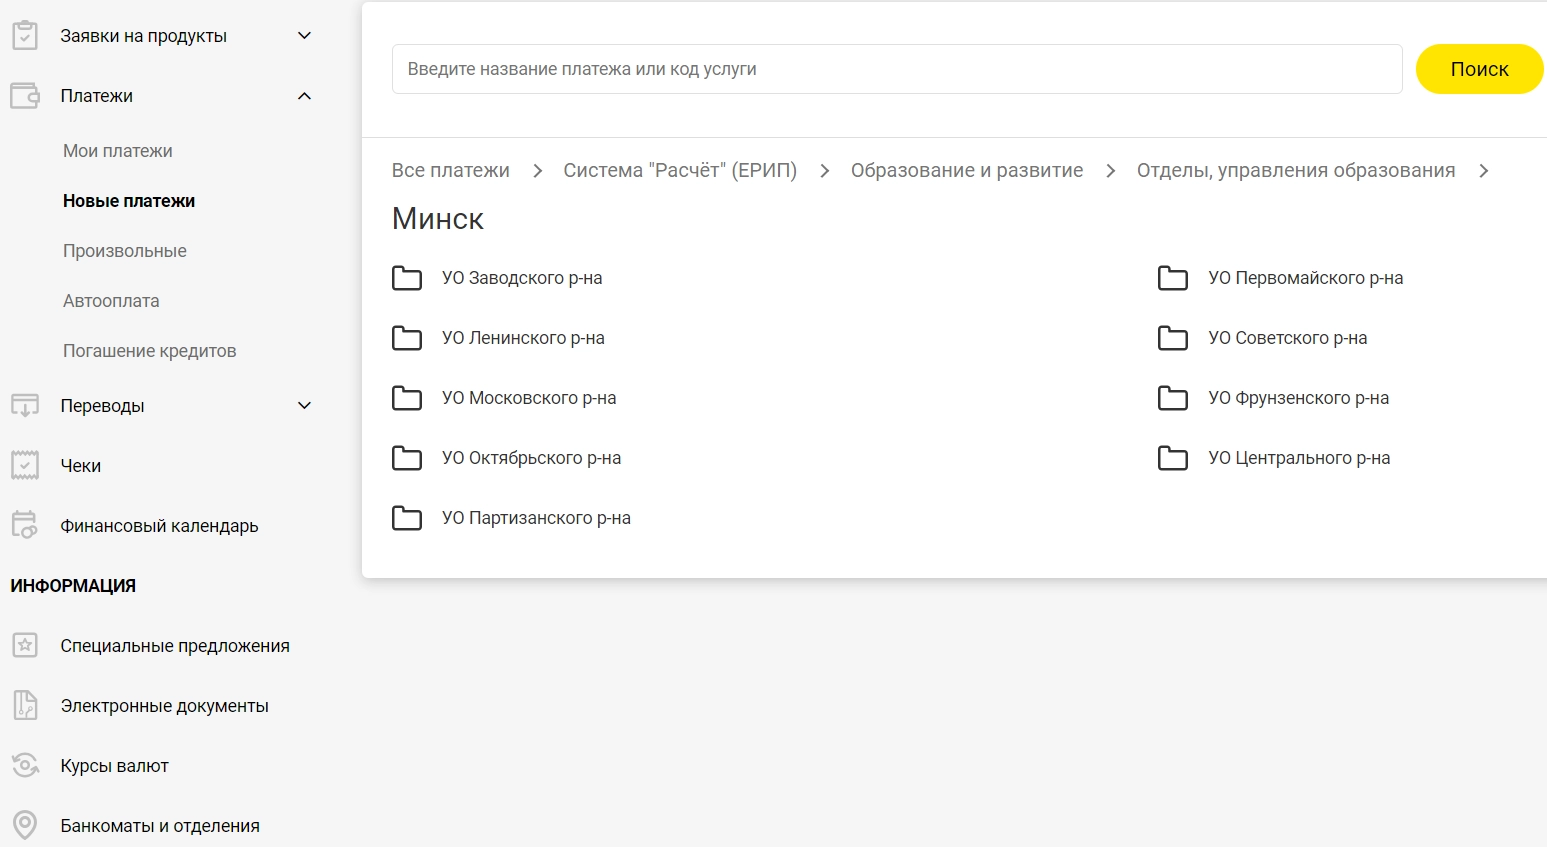Go to Образование и развитие breadcrumb
Screen dimensions: 1547x847
click(x=967, y=170)
